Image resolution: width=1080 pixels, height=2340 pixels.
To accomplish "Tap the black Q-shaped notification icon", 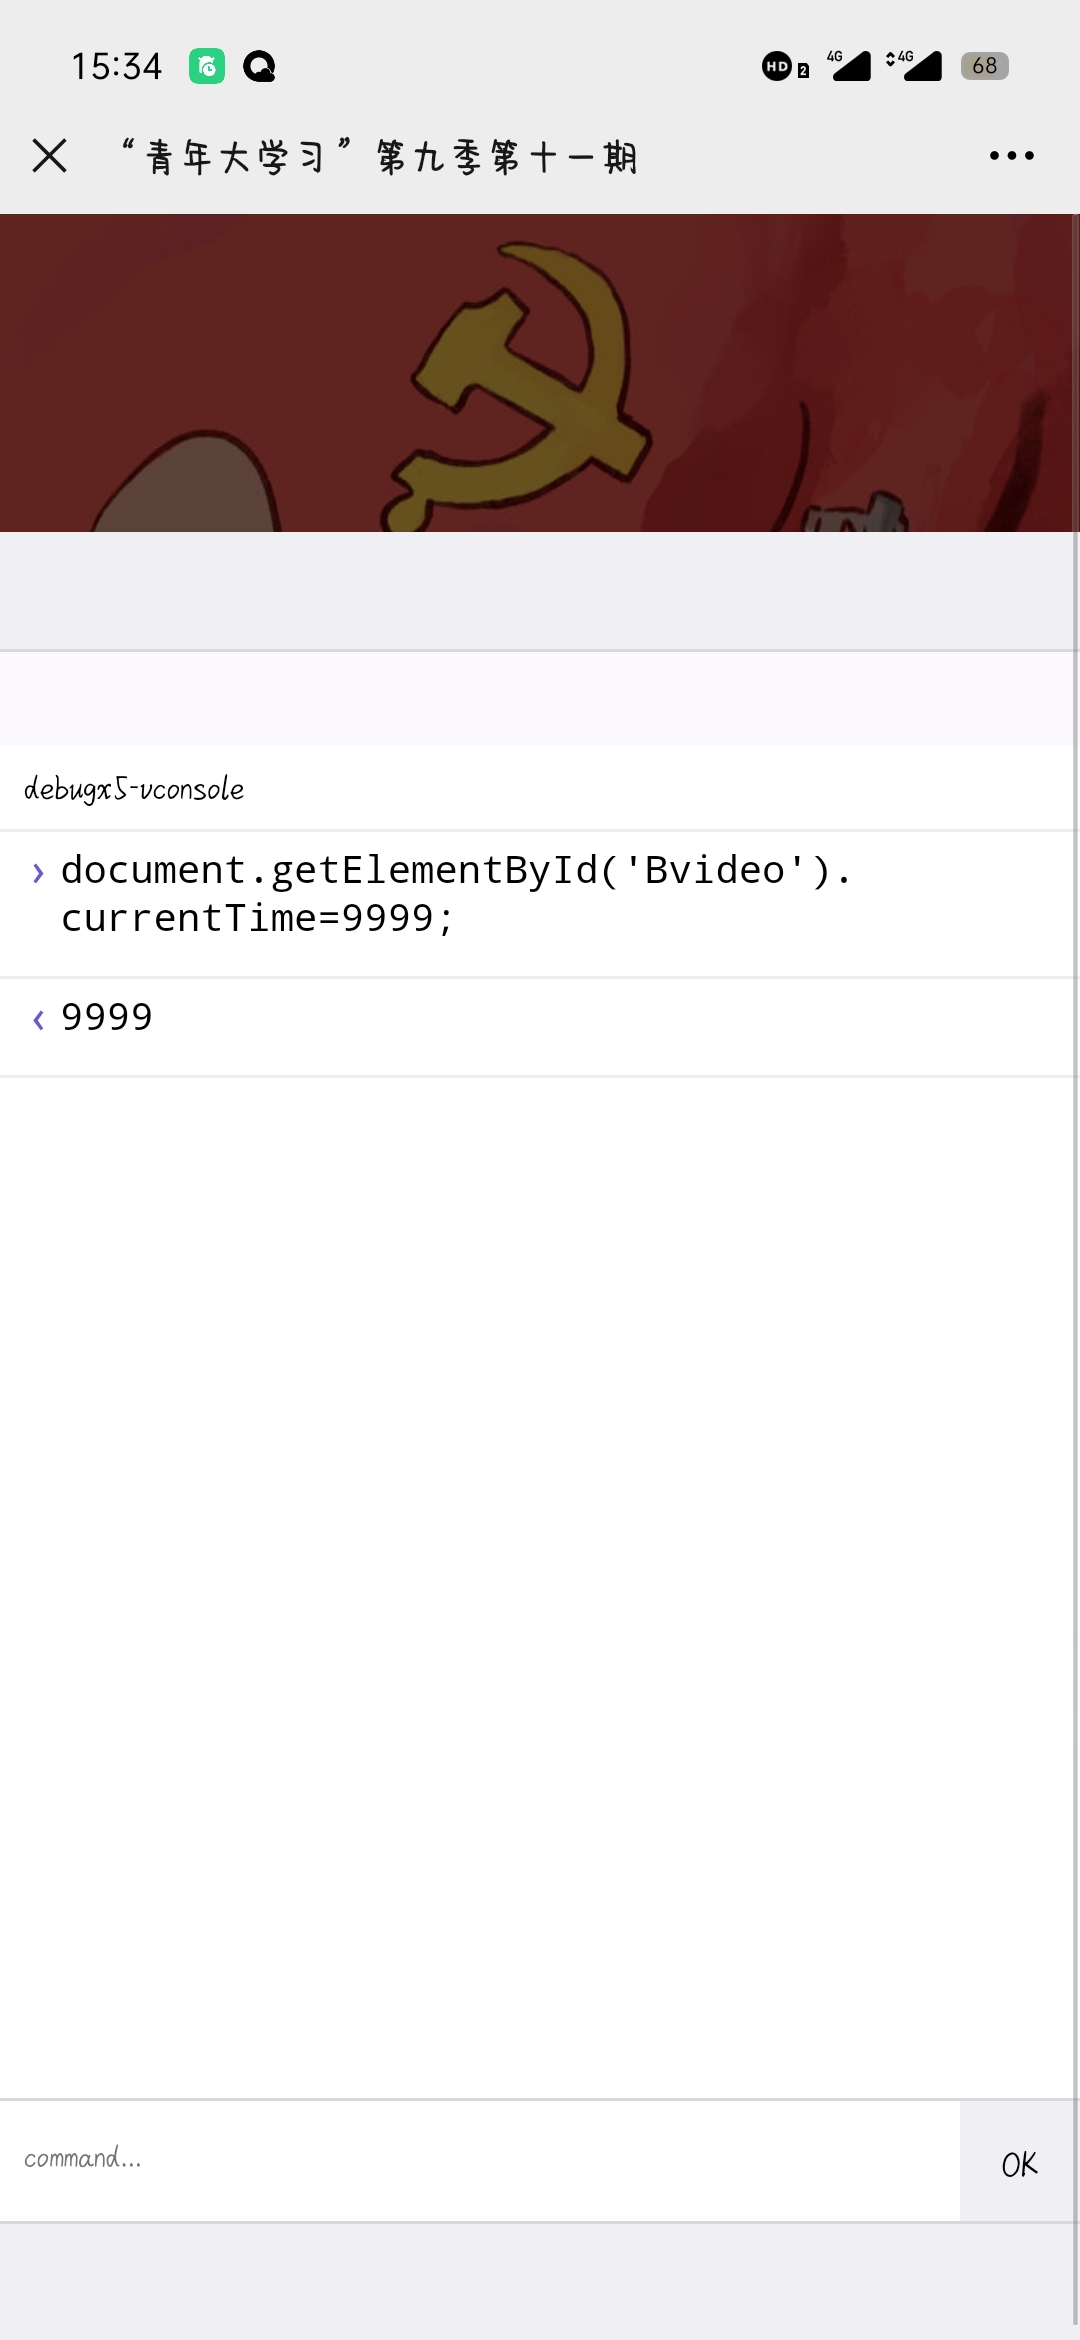I will [x=259, y=67].
